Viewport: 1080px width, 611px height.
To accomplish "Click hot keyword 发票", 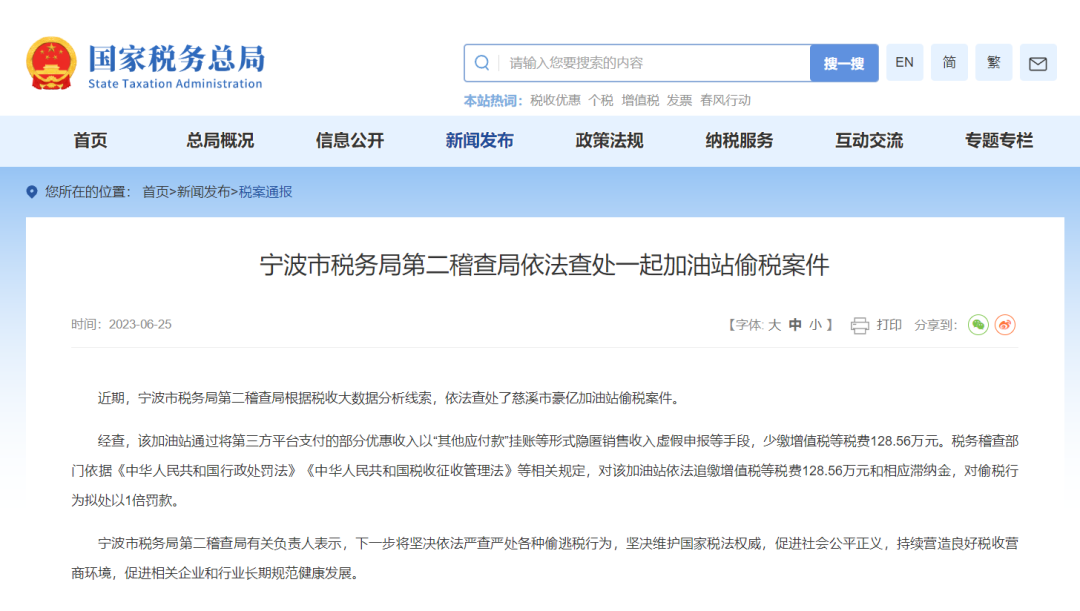I will (x=679, y=101).
